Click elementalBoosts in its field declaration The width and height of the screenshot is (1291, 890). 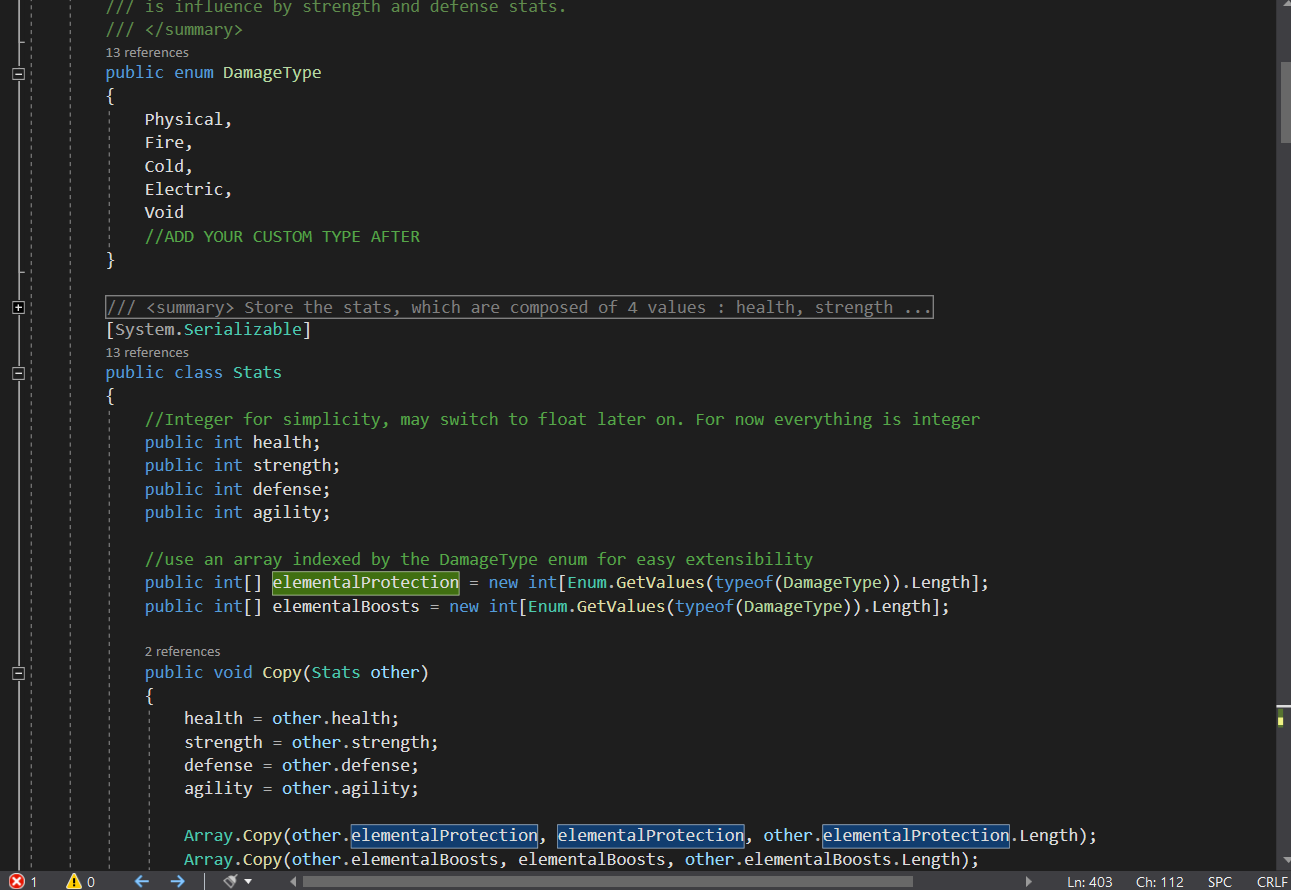point(346,606)
